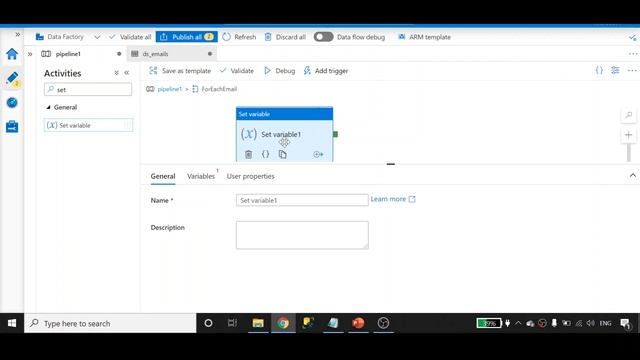The height and width of the screenshot is (360, 640).
Task: Open volume control in system tray
Action: [591, 323]
